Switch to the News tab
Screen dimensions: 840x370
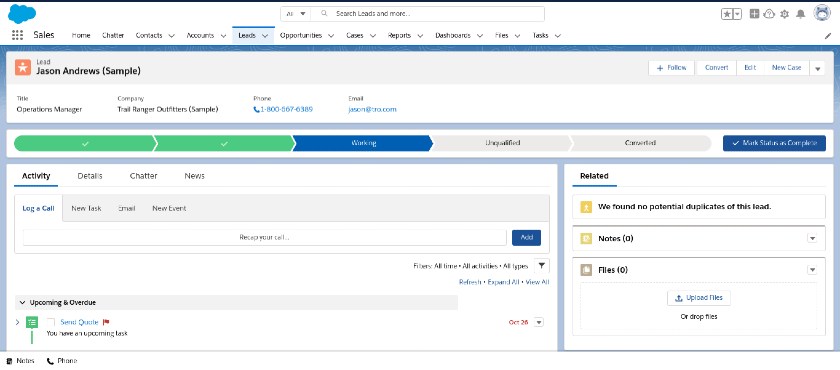coord(194,176)
